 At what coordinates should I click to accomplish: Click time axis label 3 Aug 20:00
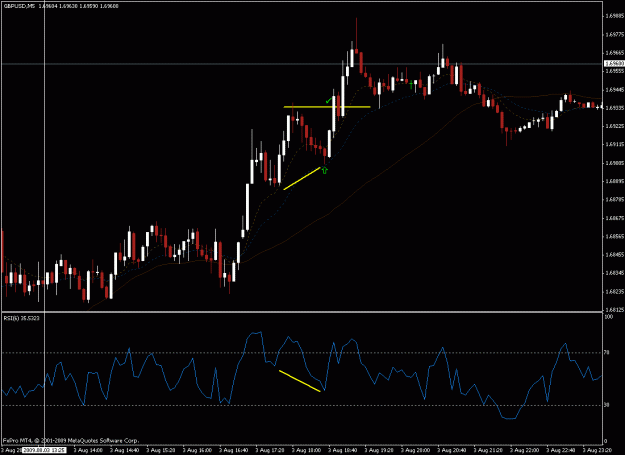click(415, 450)
